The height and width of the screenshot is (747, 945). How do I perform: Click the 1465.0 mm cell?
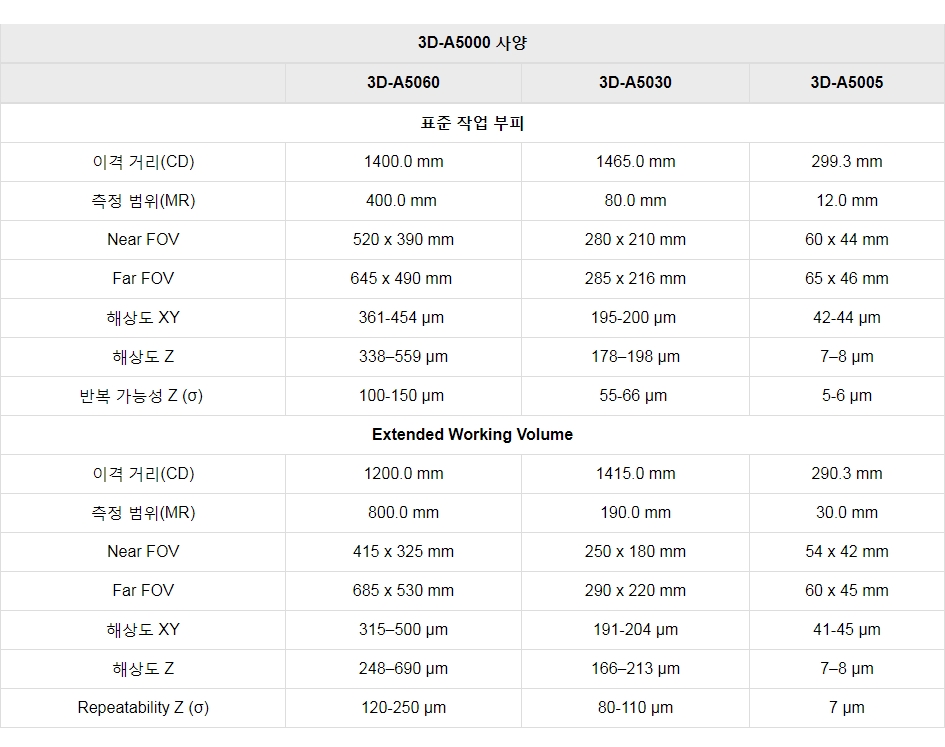pyautogui.click(x=635, y=162)
